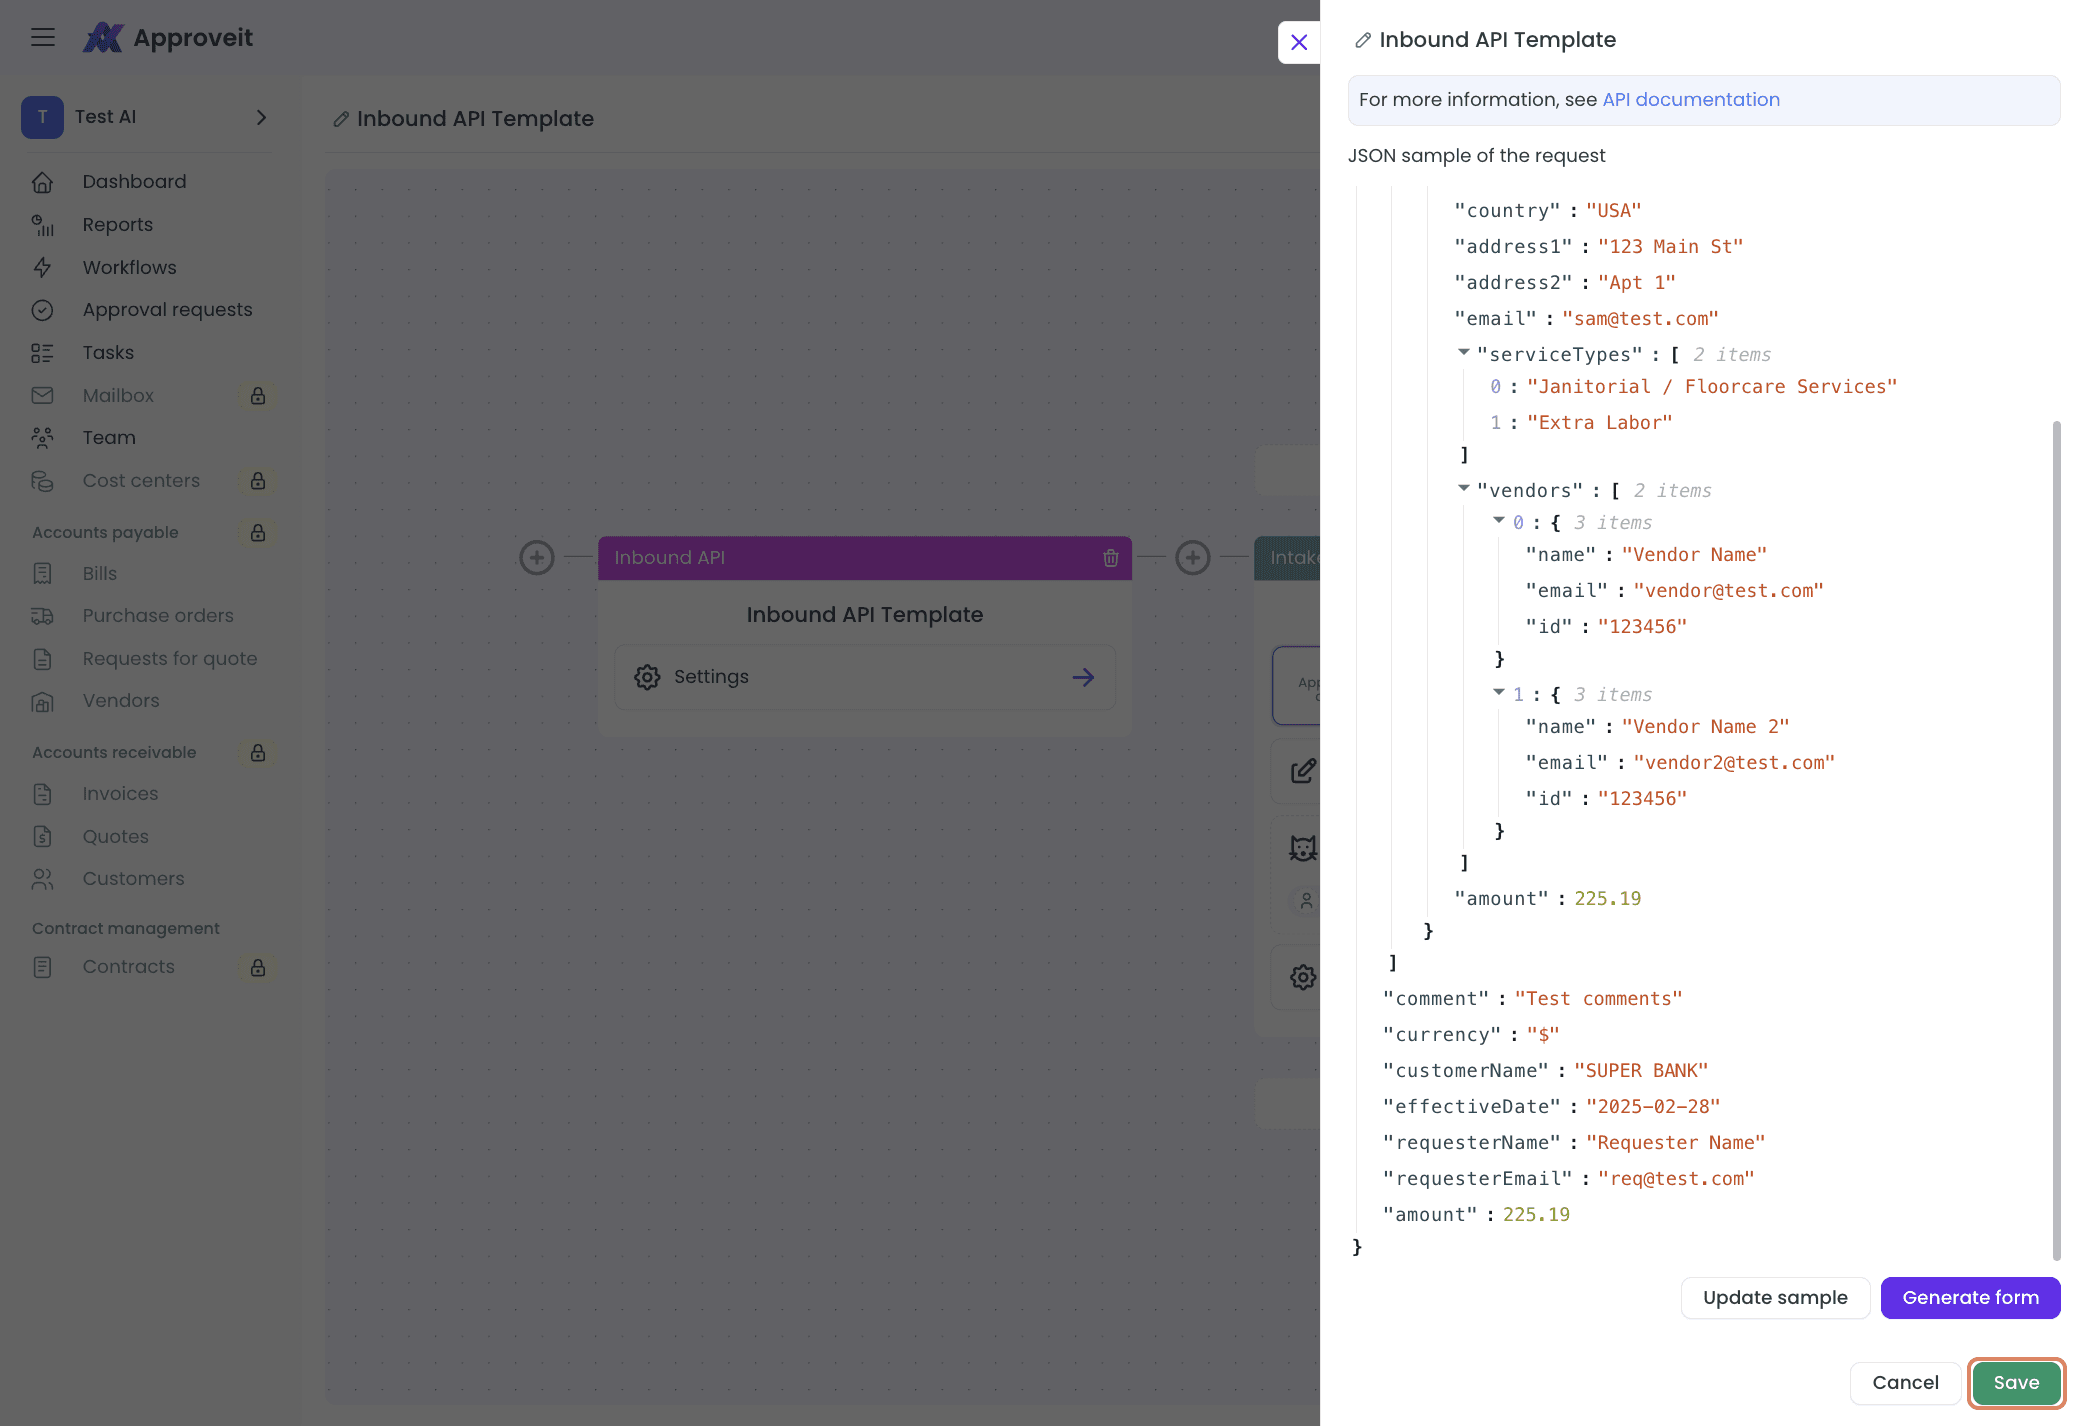The width and height of the screenshot is (2088, 1426).
Task: Click the lock icon beside Accounts payable
Action: point(258,533)
